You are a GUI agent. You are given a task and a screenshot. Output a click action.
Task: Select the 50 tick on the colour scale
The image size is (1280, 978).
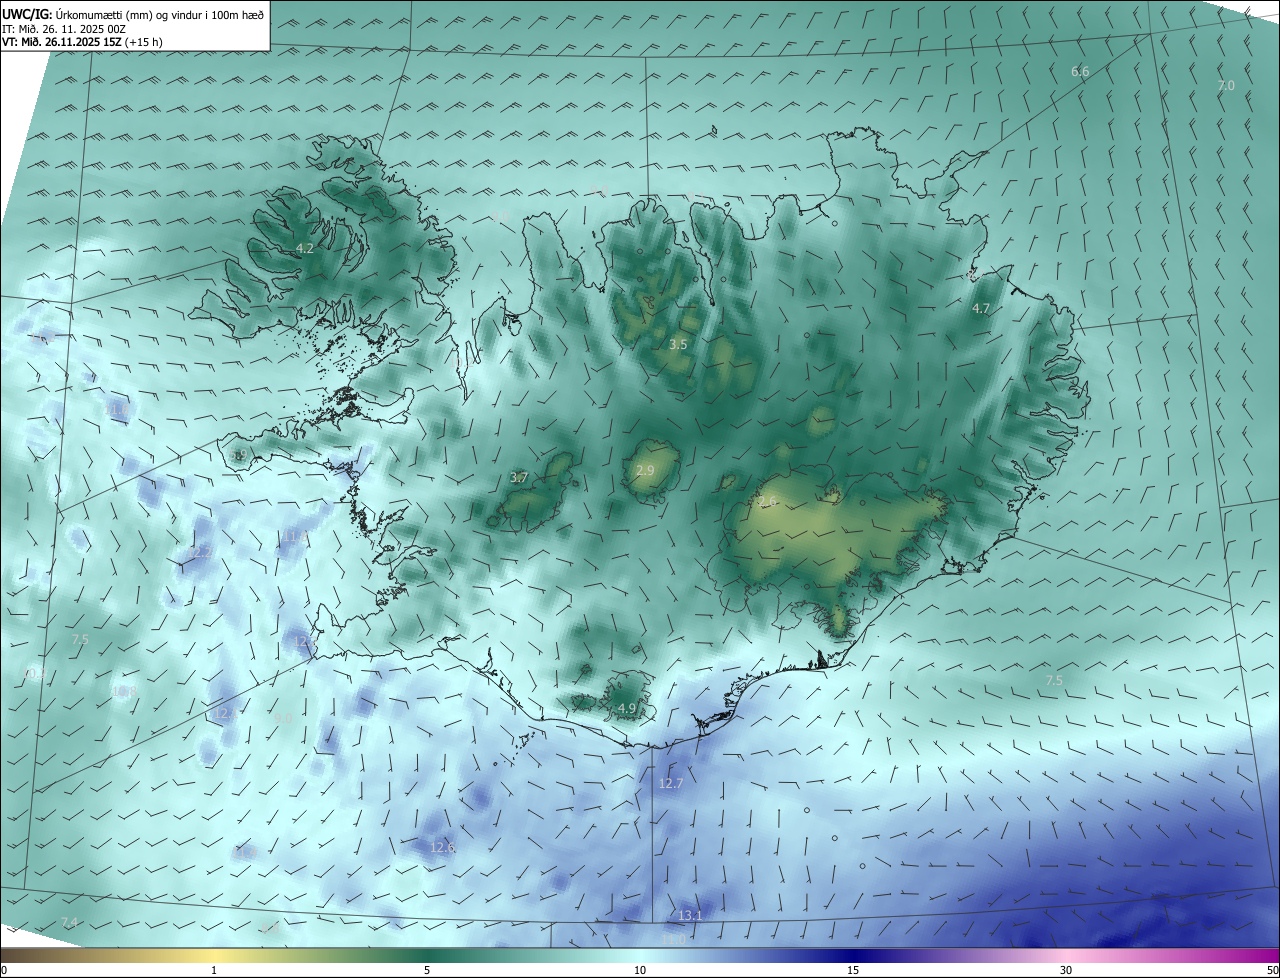1271,970
